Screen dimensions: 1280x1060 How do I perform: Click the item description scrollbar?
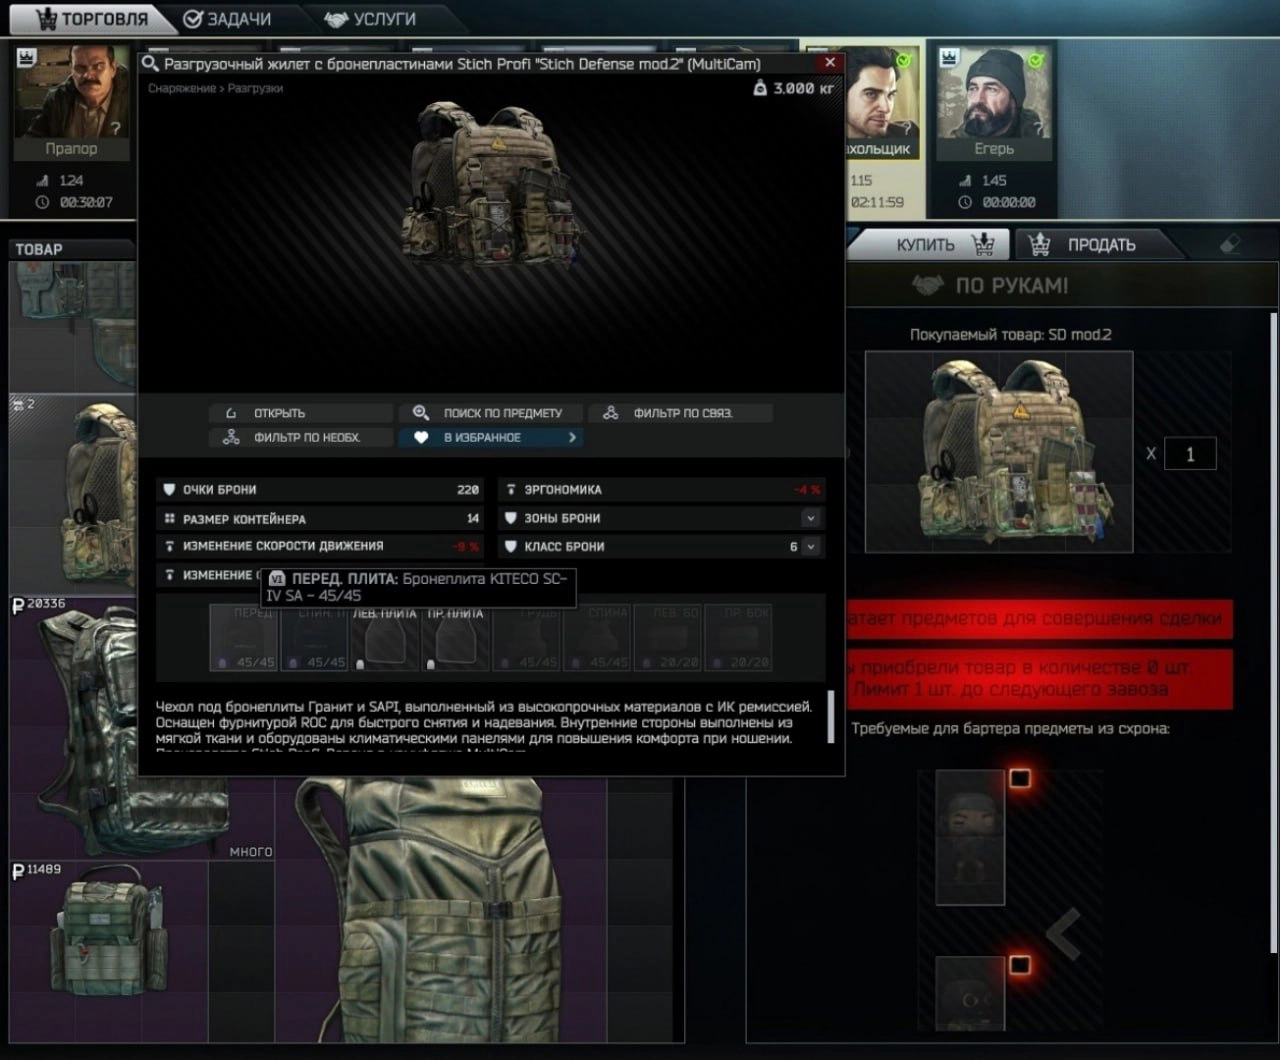(831, 717)
